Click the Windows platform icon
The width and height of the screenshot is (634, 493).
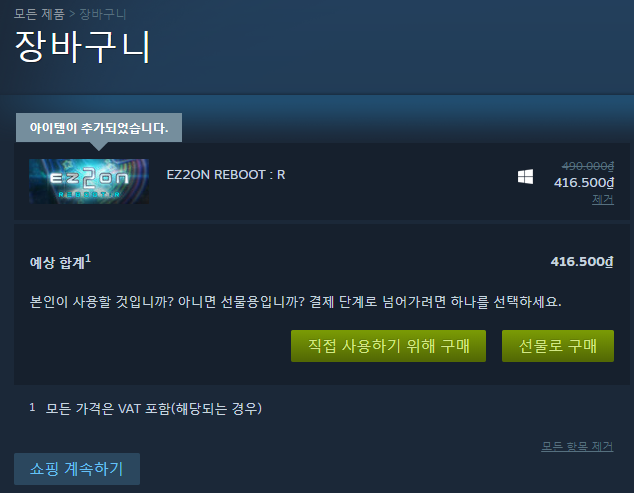click(525, 176)
